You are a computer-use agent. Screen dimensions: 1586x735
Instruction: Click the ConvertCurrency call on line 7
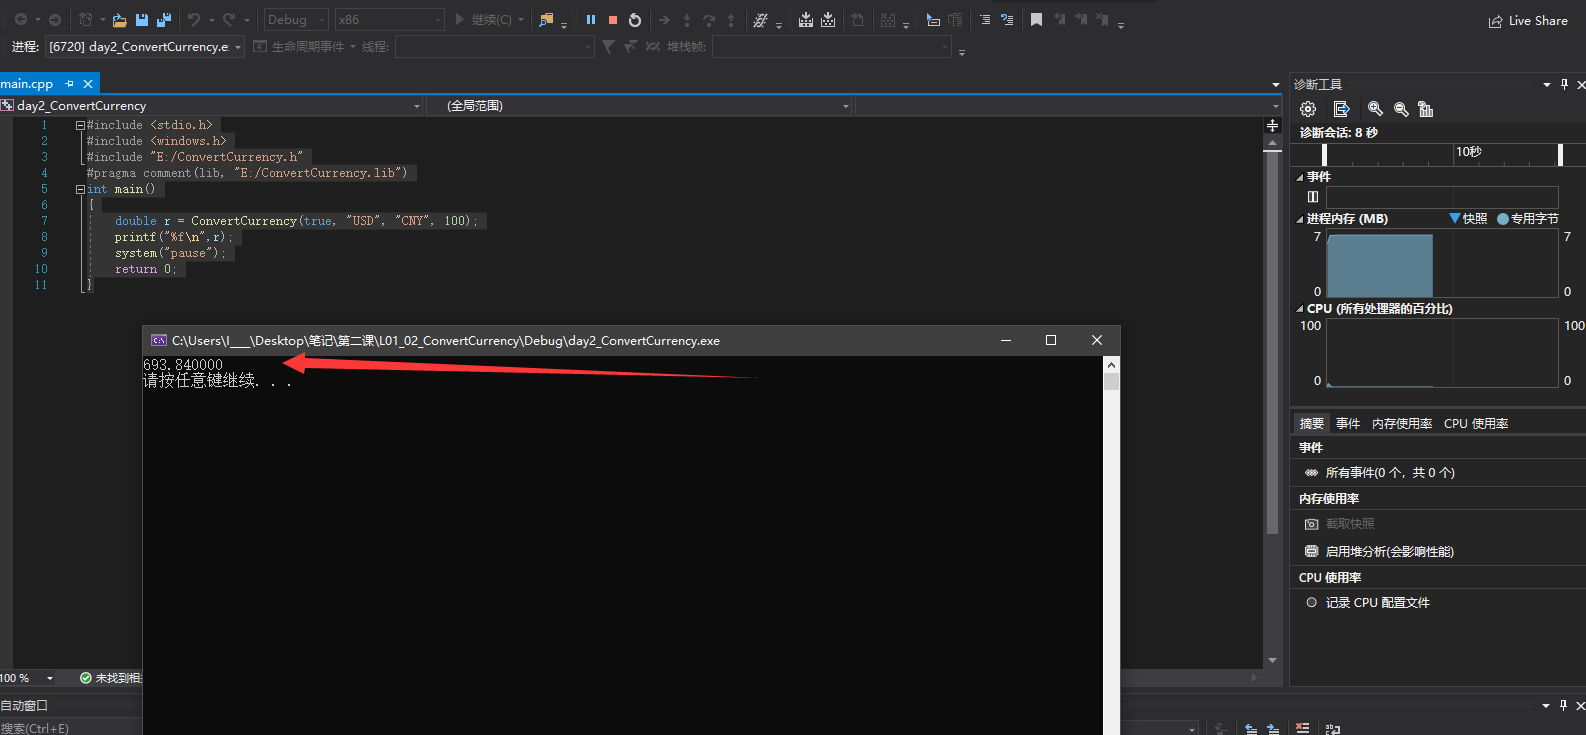(x=244, y=221)
